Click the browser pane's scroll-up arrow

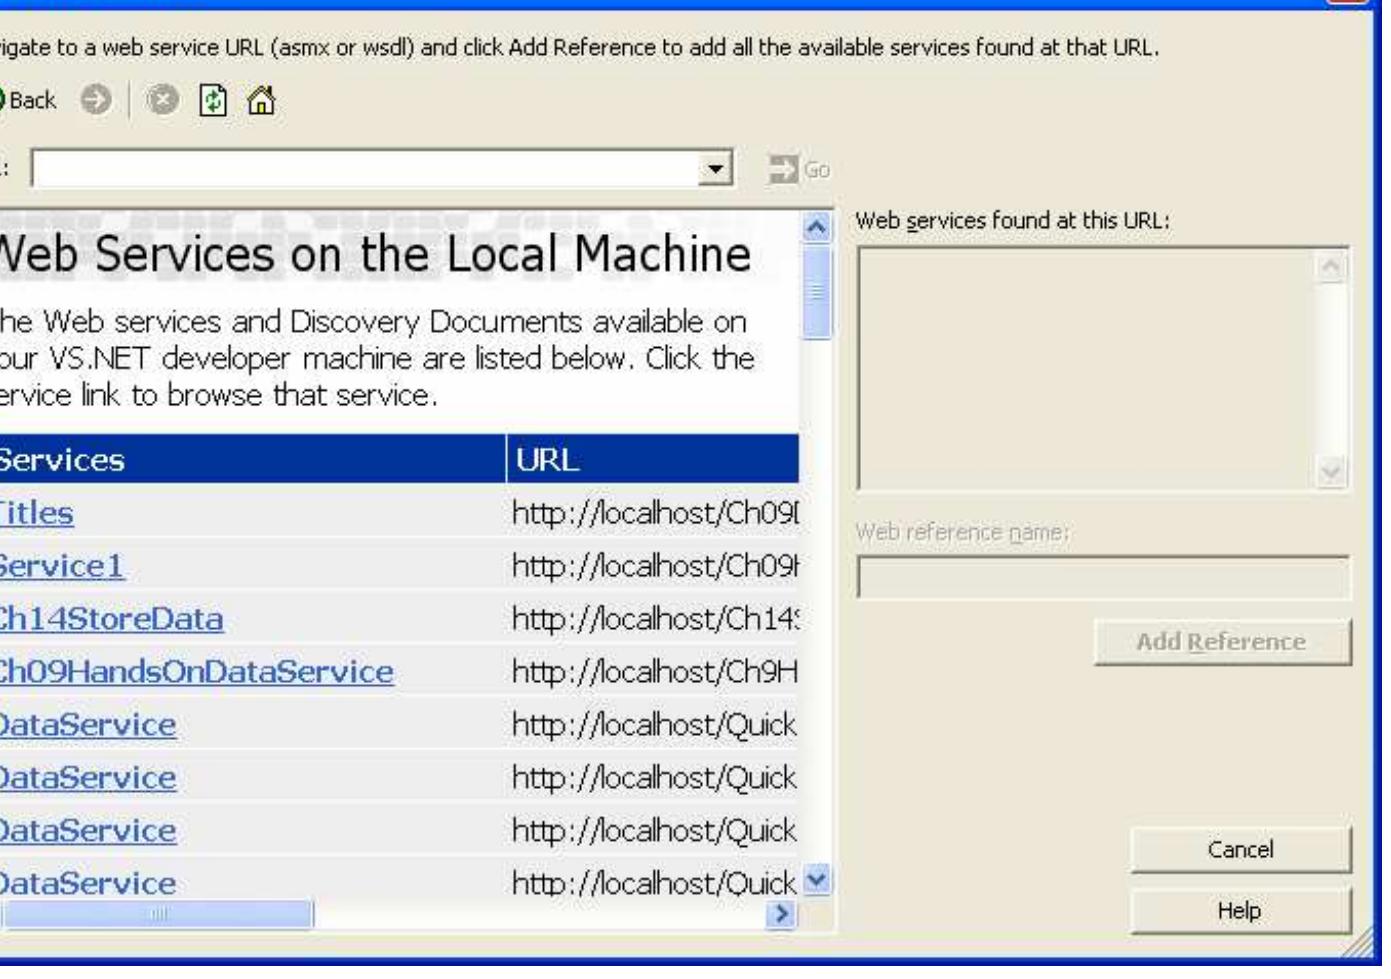pos(817,228)
